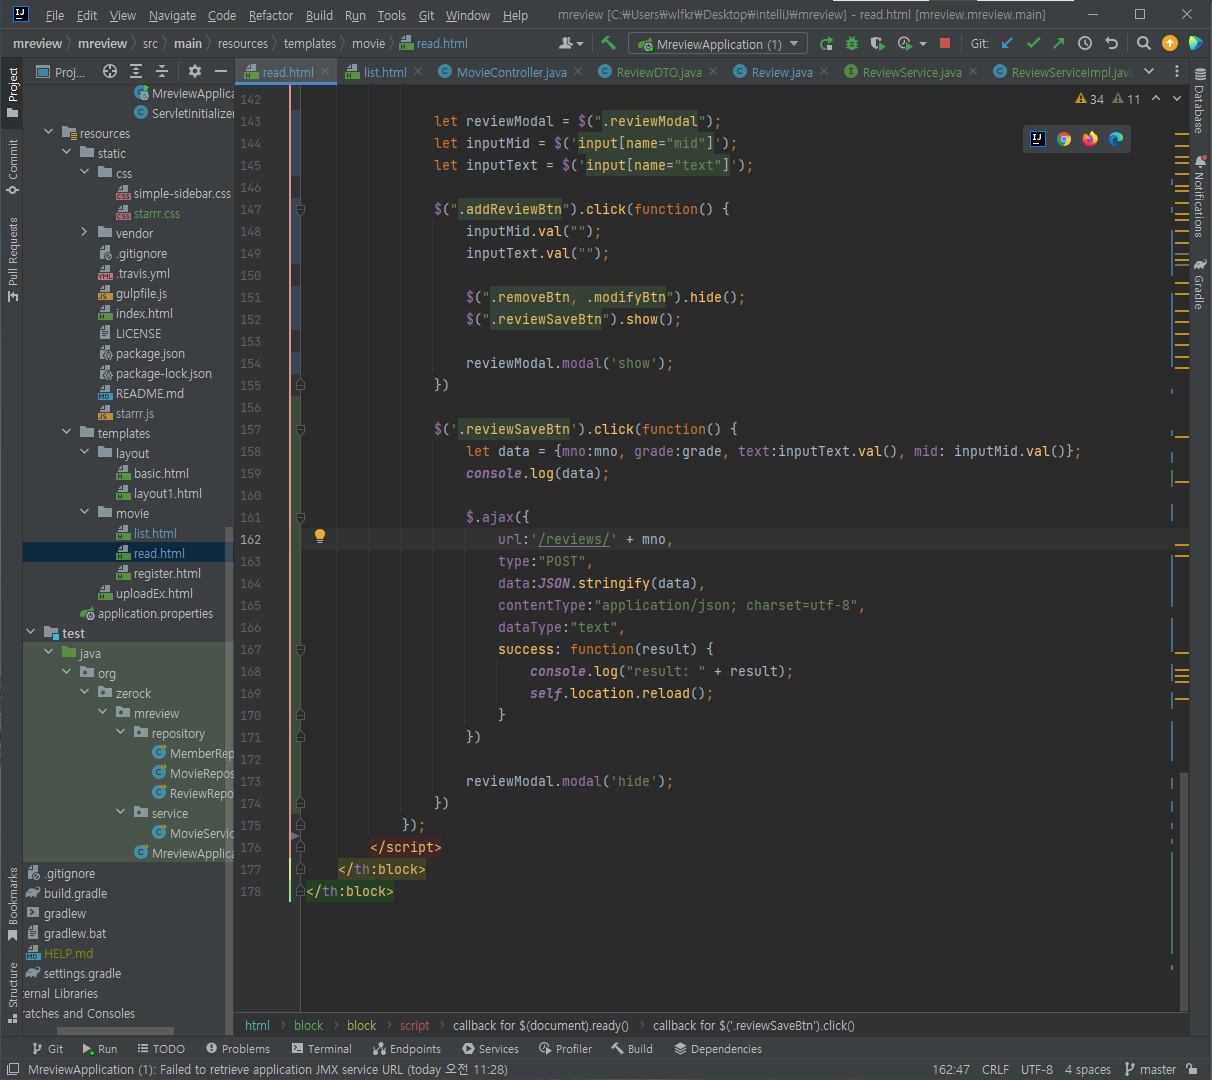Click the yellow intention lightbulb on line 162

[x=320, y=537]
